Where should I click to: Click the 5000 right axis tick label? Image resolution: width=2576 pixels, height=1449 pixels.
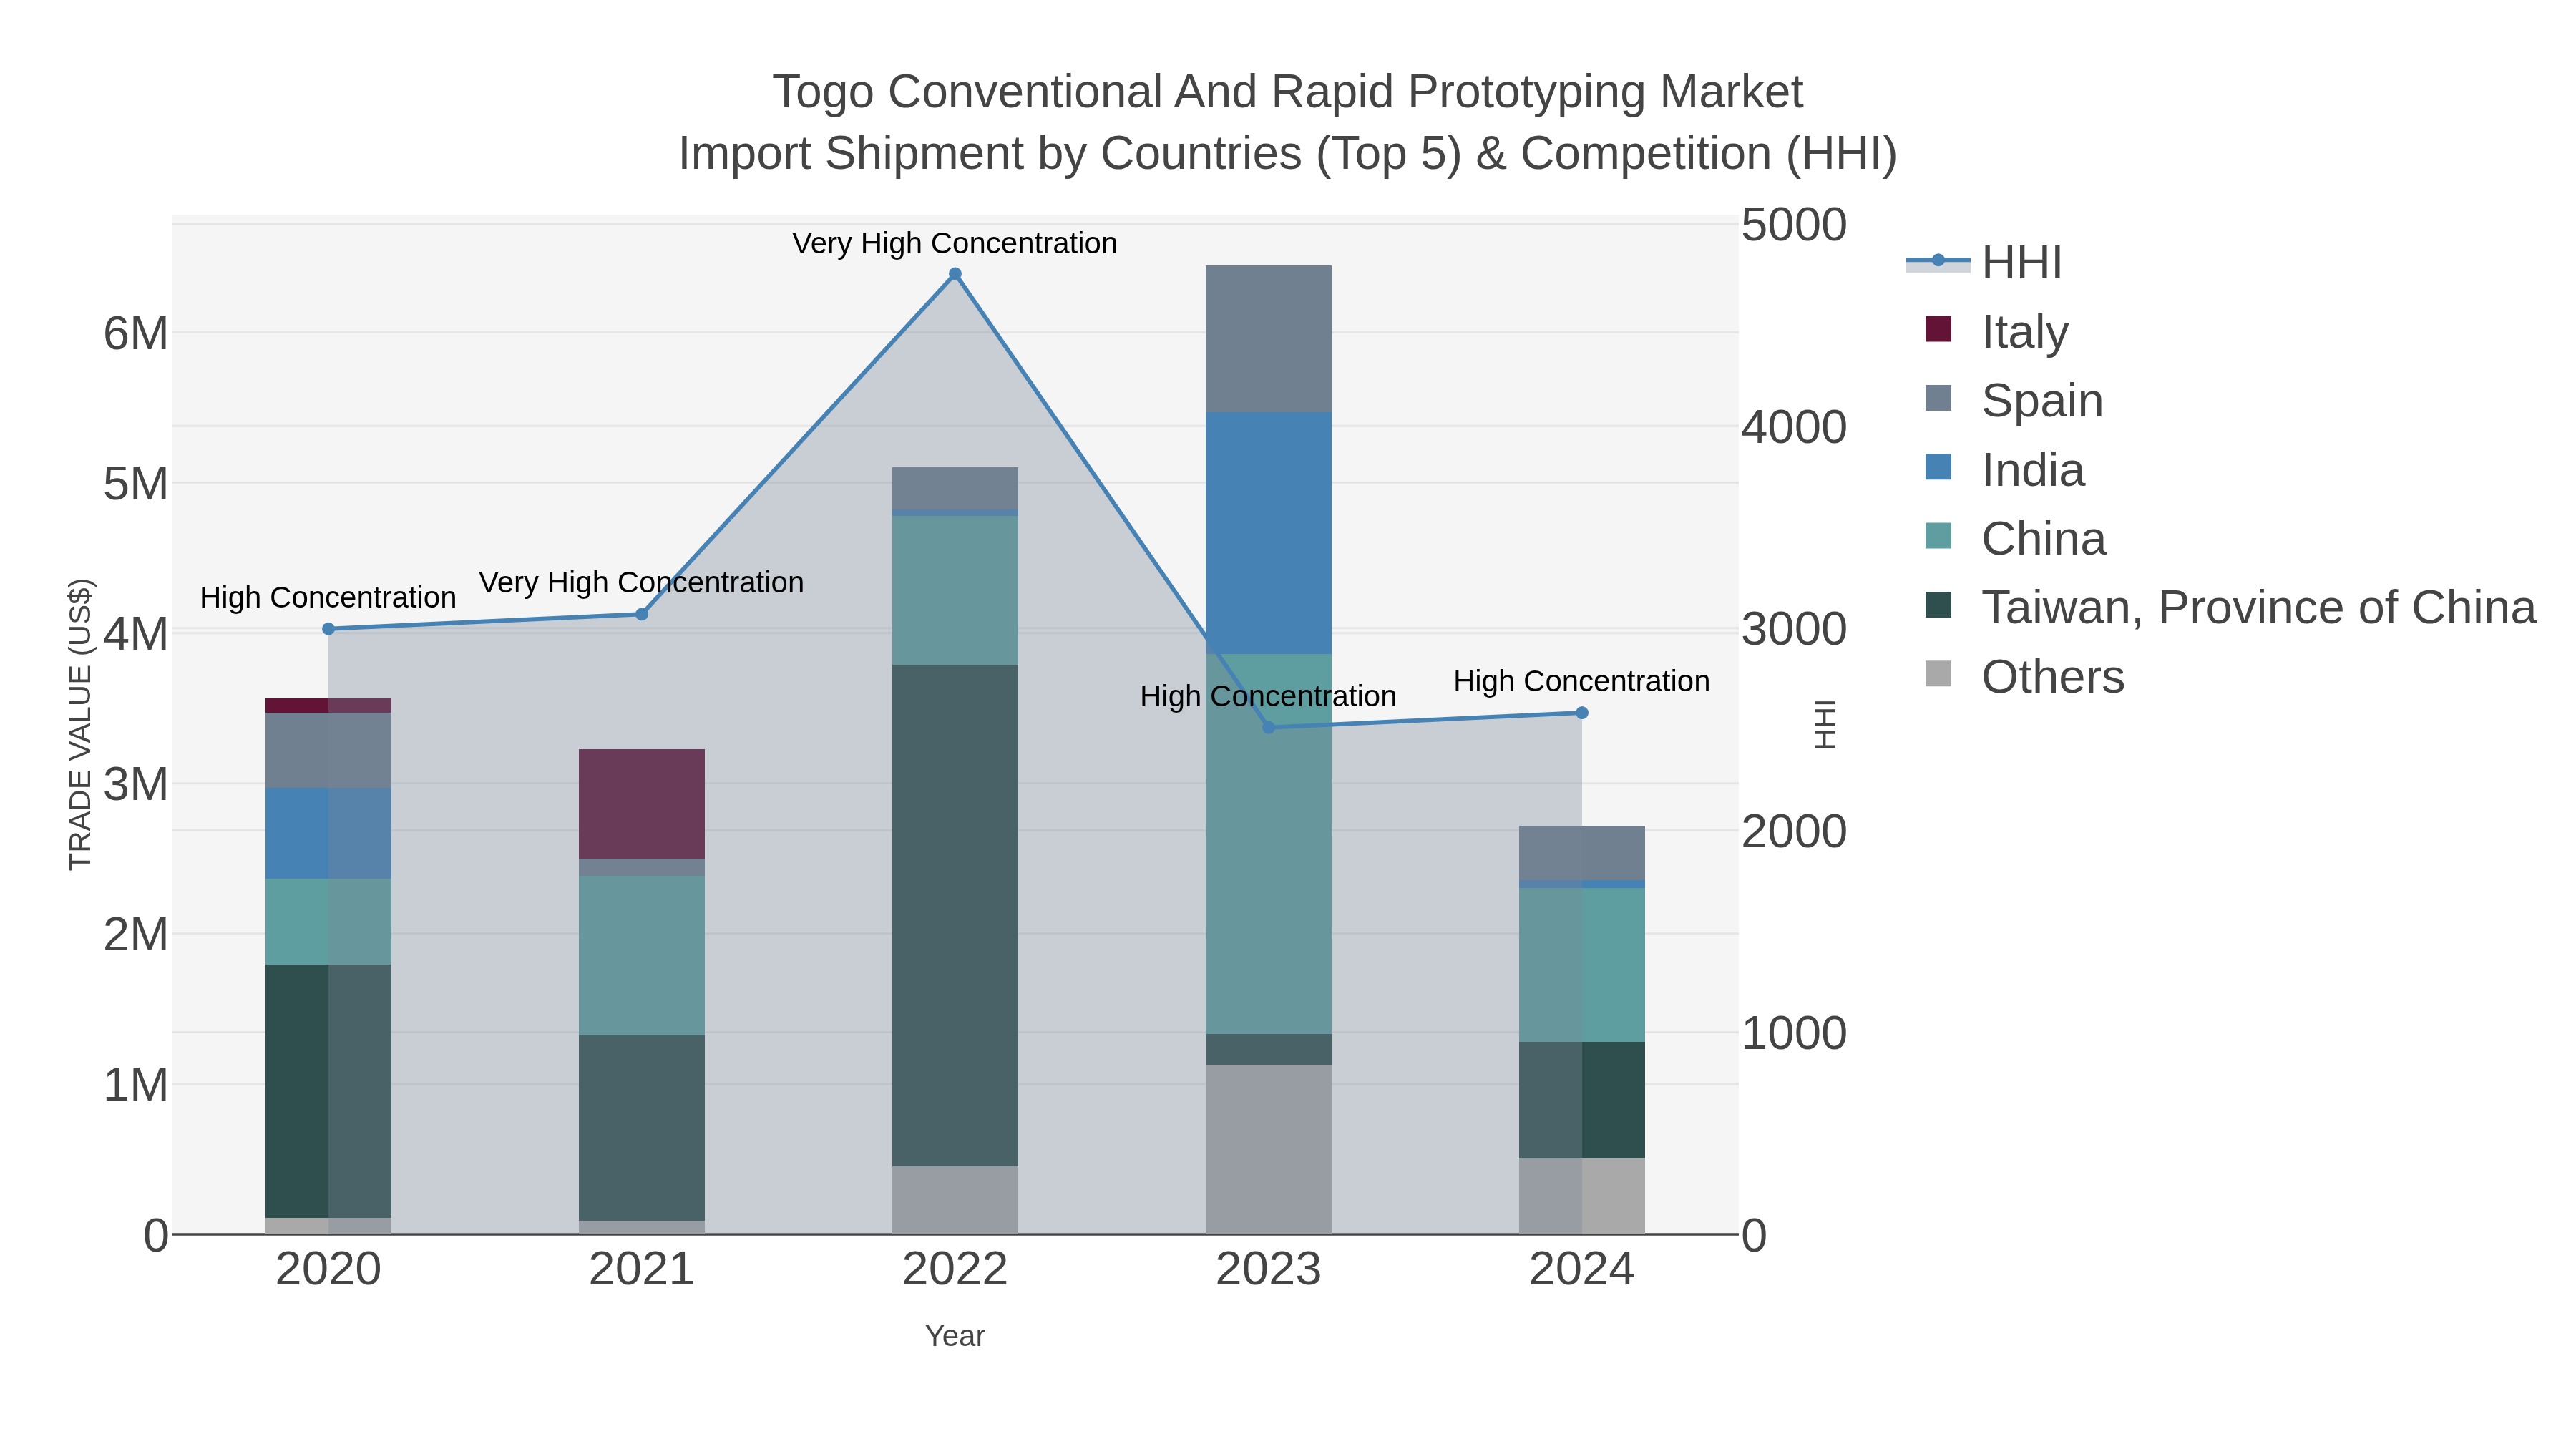pyautogui.click(x=1794, y=224)
